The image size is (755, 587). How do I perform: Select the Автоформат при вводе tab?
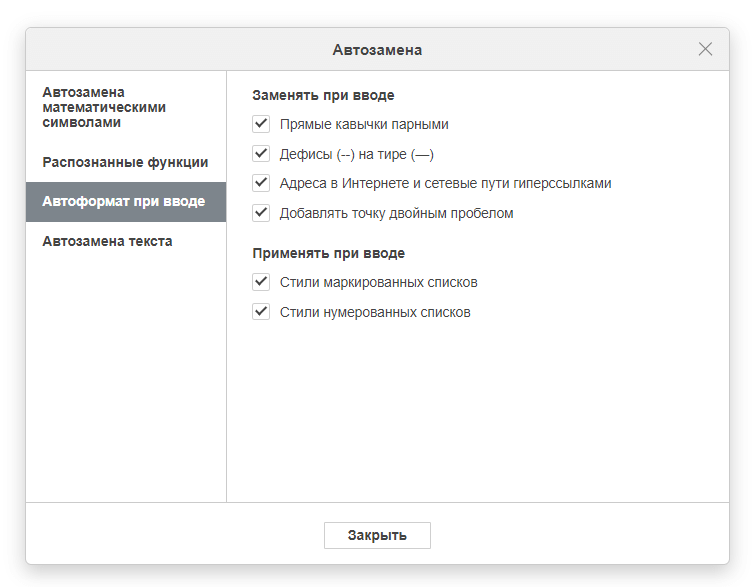124,201
